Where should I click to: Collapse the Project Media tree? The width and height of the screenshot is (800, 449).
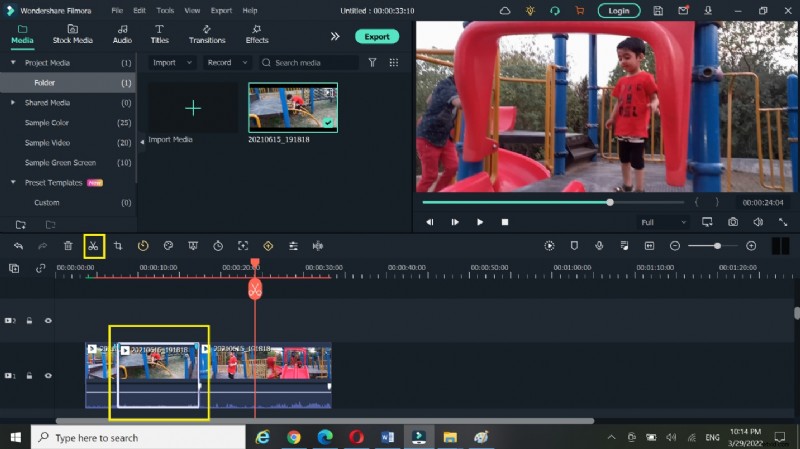click(x=13, y=62)
